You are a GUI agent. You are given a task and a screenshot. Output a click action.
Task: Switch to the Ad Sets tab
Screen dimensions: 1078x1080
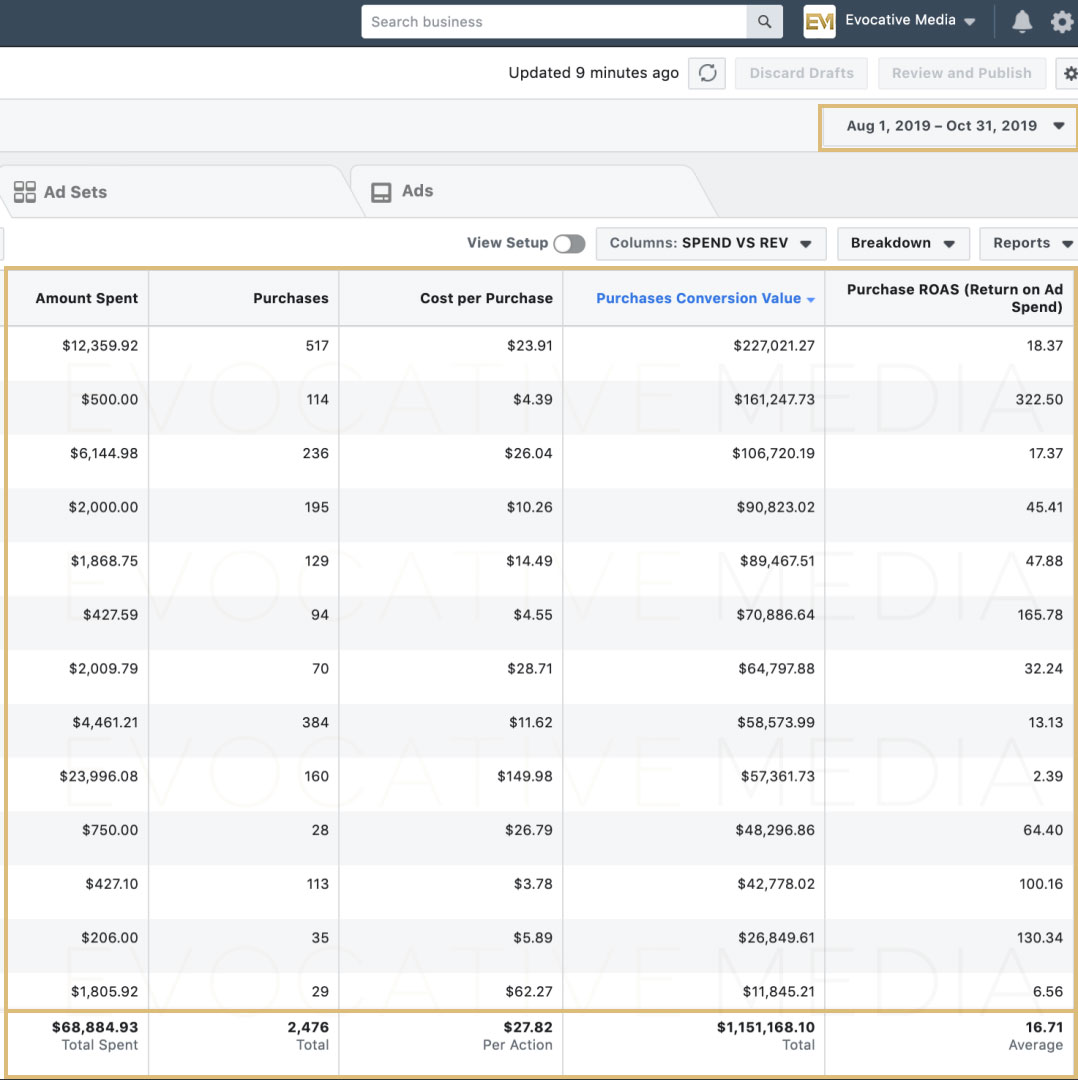[x=75, y=192]
